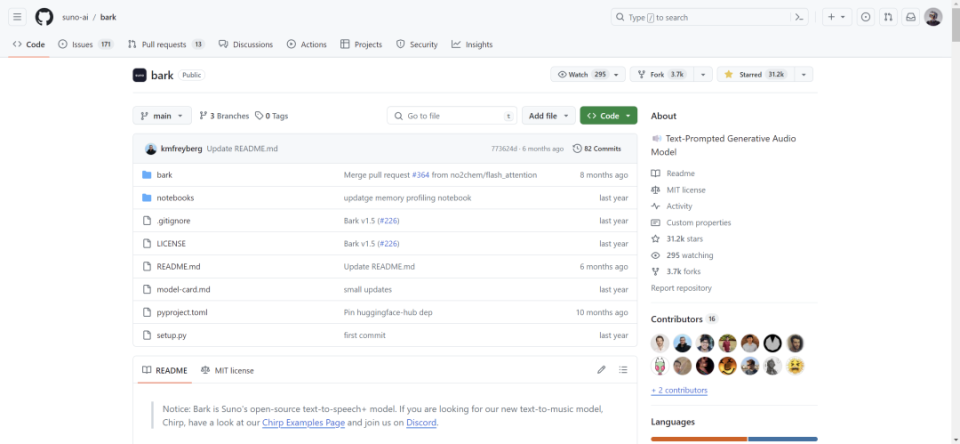Expand the green Code dropdown button
The width and height of the screenshot is (960, 444).
[x=608, y=116]
